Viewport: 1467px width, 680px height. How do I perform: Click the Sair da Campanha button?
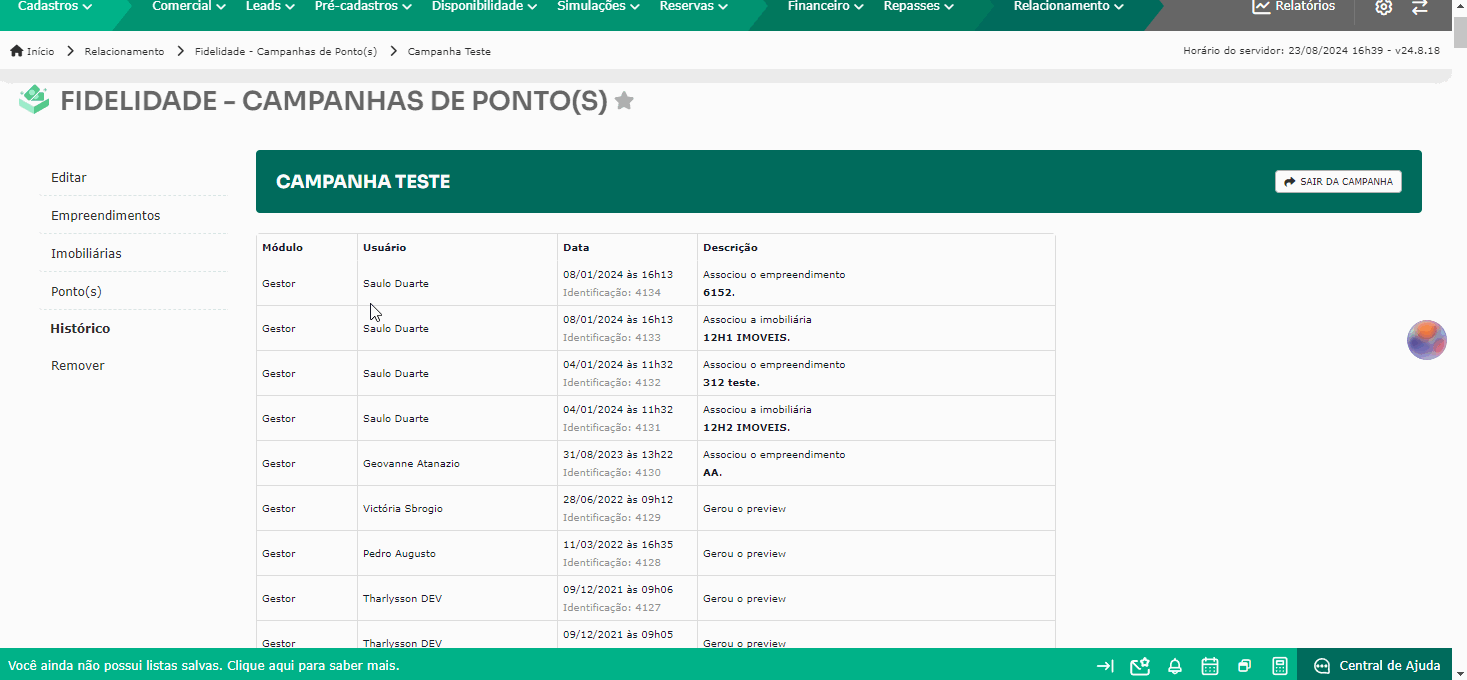pyautogui.click(x=1338, y=182)
